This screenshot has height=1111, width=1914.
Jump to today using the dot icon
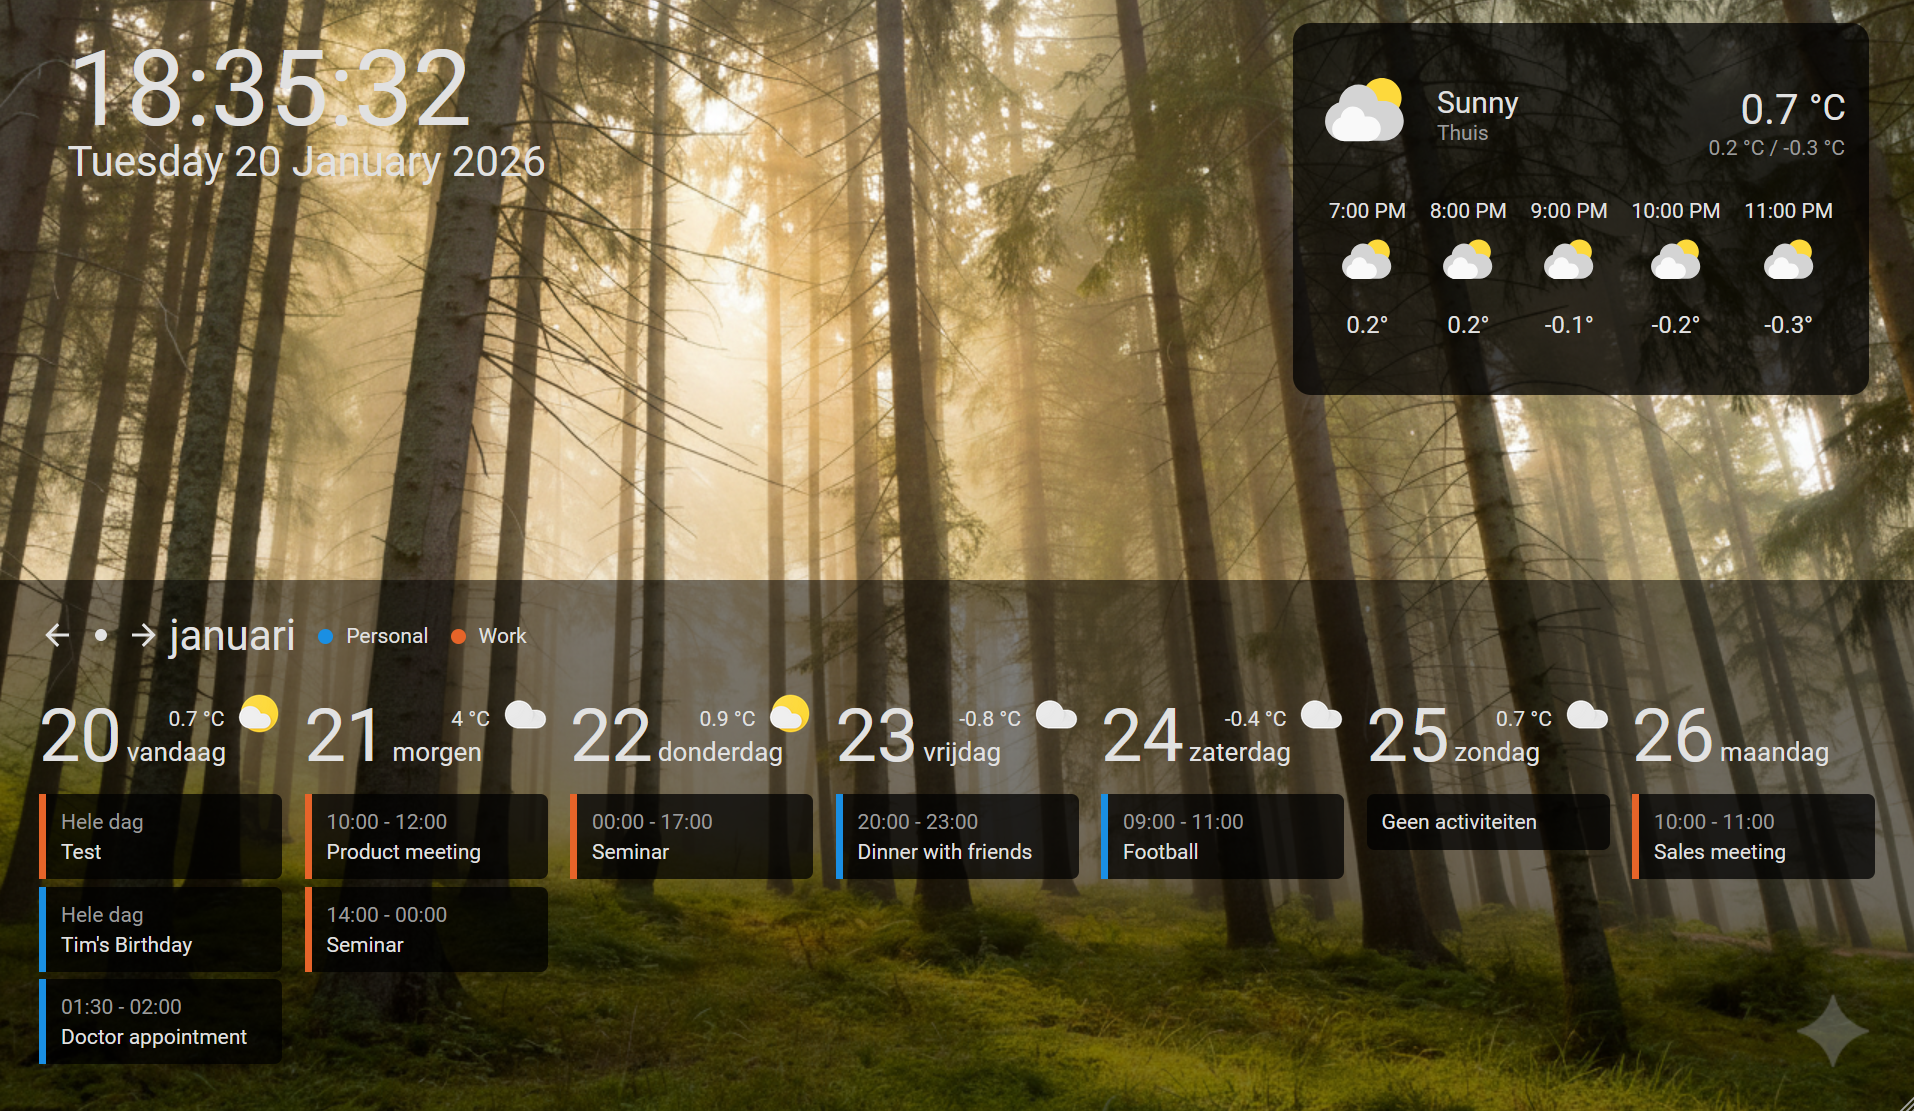[100, 635]
